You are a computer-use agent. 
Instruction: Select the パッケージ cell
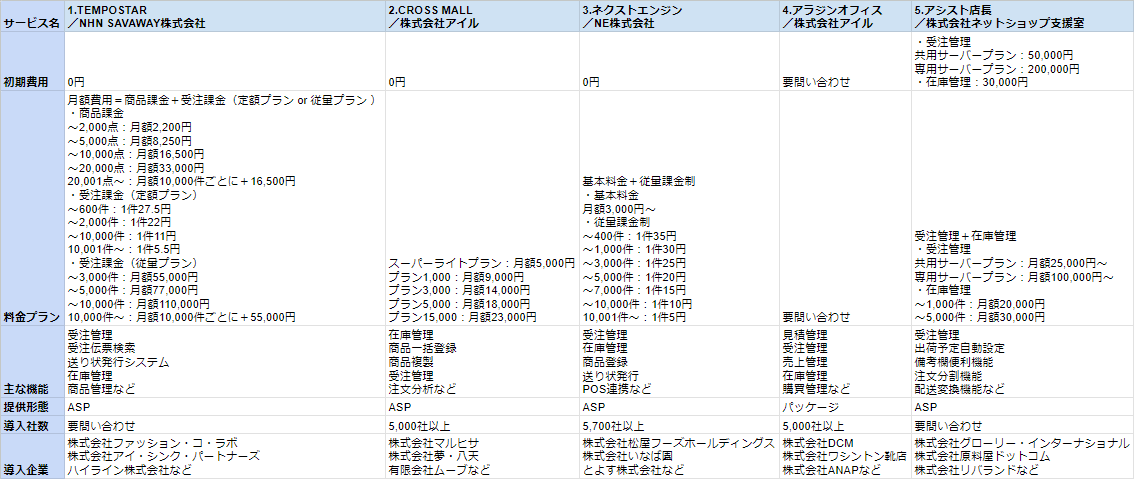click(x=846, y=406)
